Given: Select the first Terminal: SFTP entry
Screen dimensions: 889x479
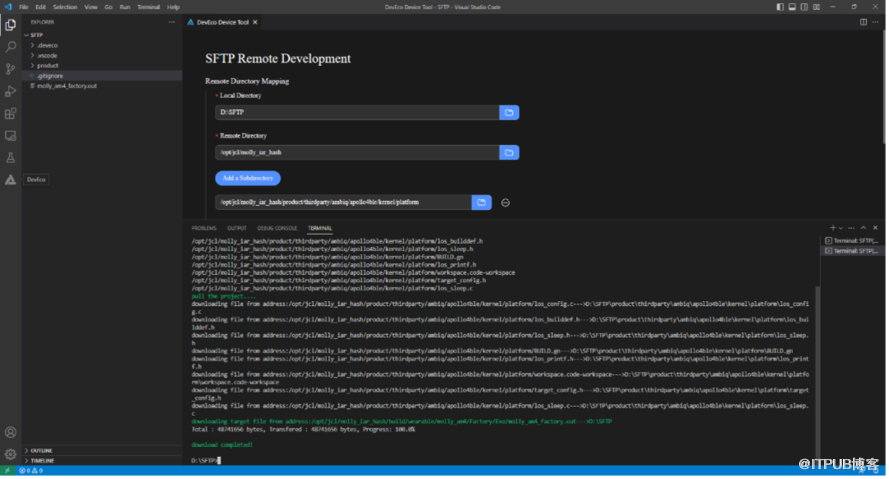Looking at the screenshot, I should click(853, 241).
